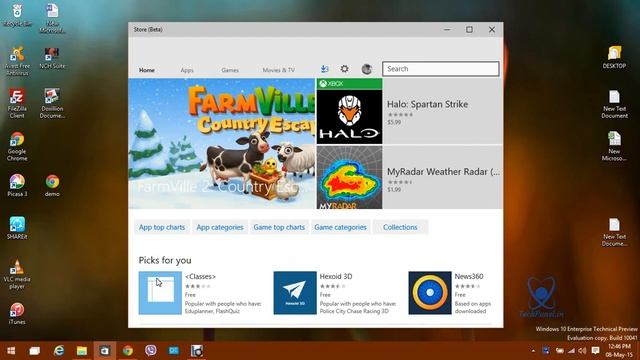This screenshot has width=640, height=360.
Task: Open the Store downloads icon
Action: [x=324, y=69]
